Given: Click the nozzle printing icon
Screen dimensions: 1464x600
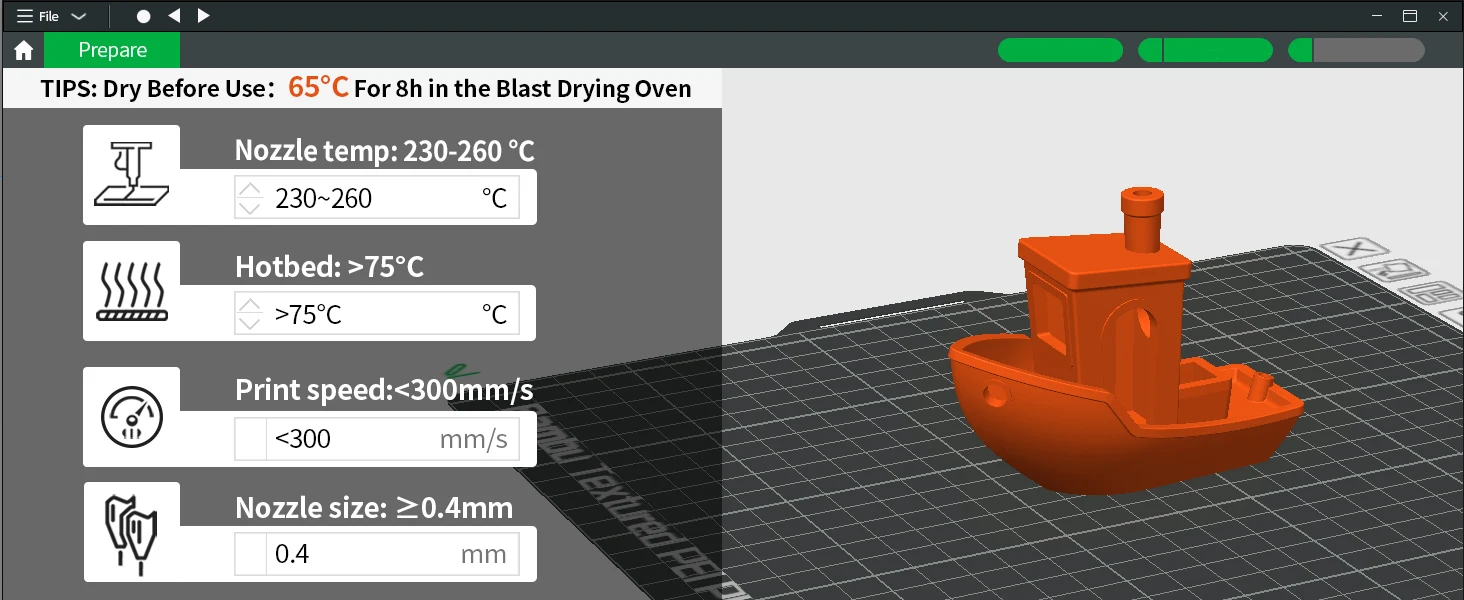Looking at the screenshot, I should click(x=131, y=174).
